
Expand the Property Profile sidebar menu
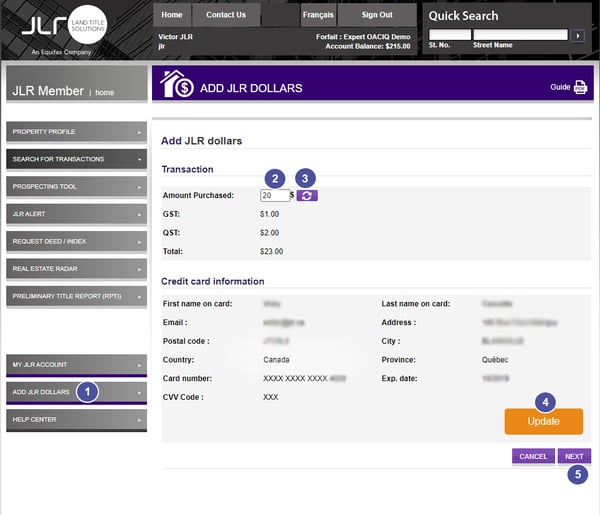(77, 132)
